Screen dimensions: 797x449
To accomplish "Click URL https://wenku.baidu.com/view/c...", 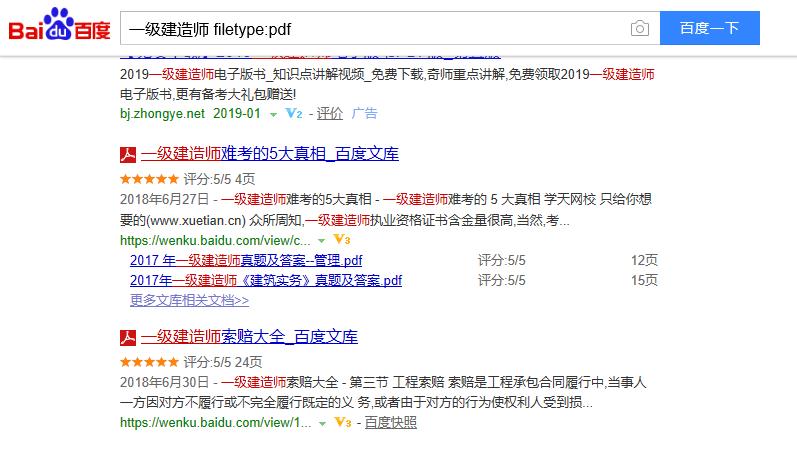I will [215, 240].
